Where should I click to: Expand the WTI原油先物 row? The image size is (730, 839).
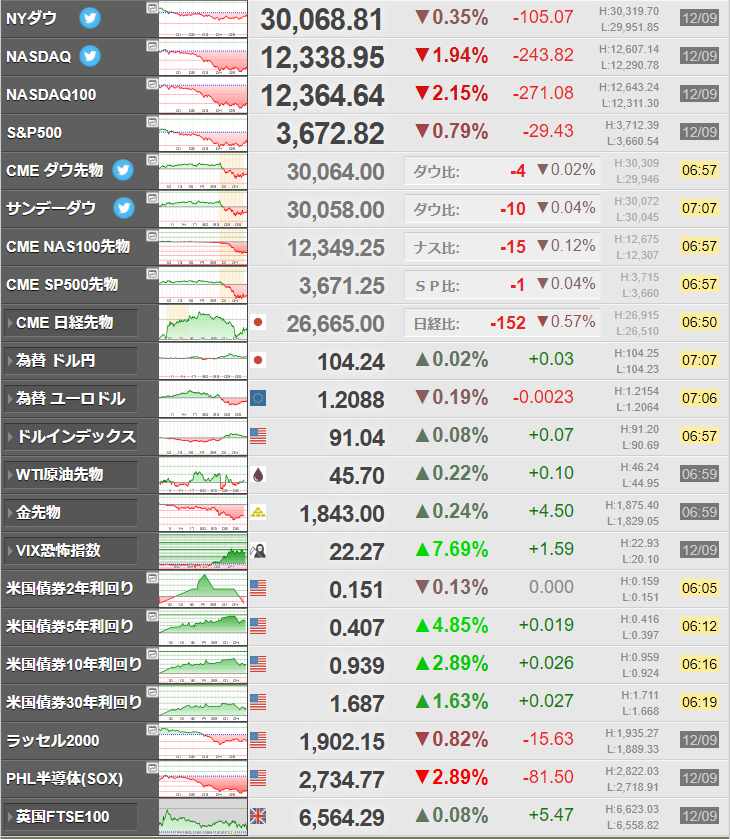tap(71, 475)
